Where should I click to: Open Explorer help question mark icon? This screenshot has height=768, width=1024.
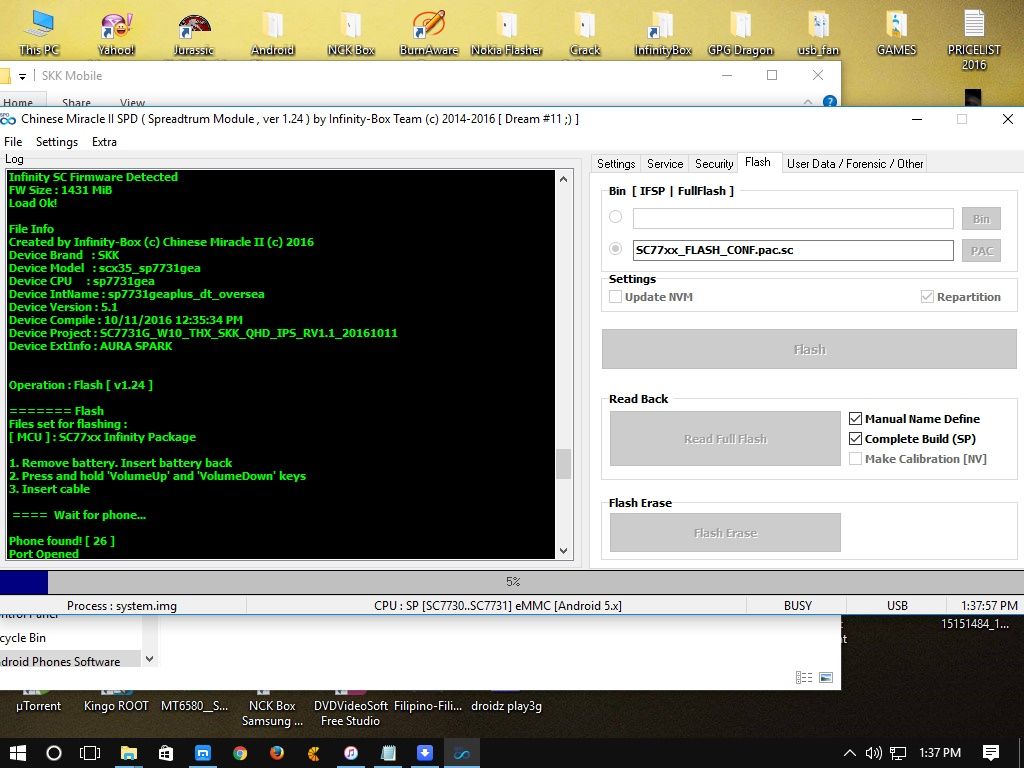click(829, 101)
